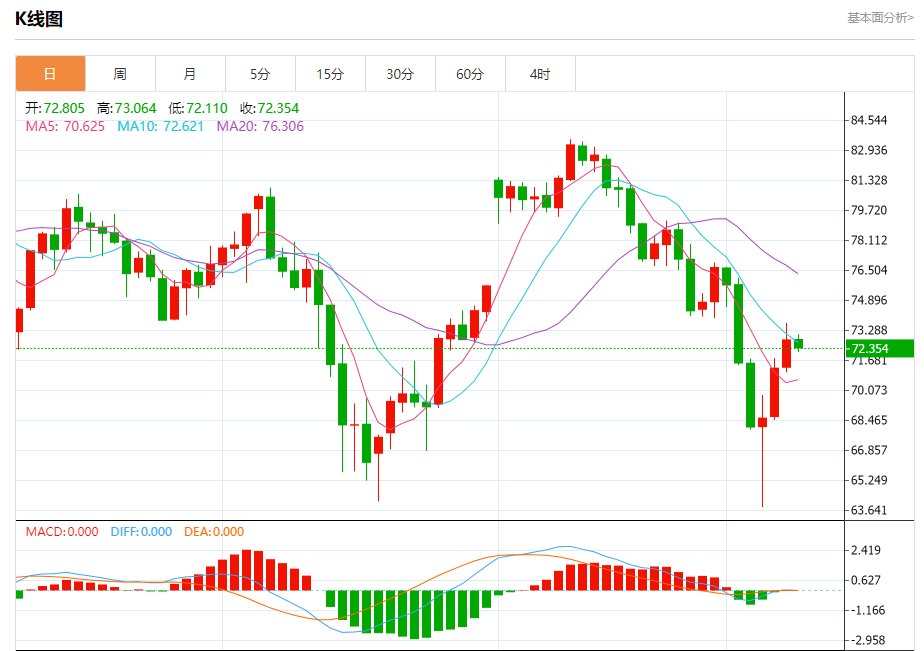Click the MA5: 70.625 legend label
Image resolution: width=924 pixels, height=651 pixels.
[65, 126]
